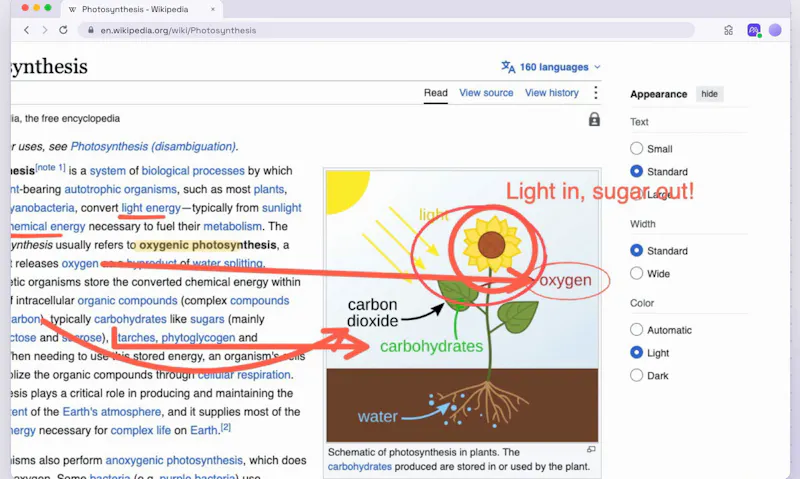
Task: Open the purple profile avatar
Action: pos(775,30)
